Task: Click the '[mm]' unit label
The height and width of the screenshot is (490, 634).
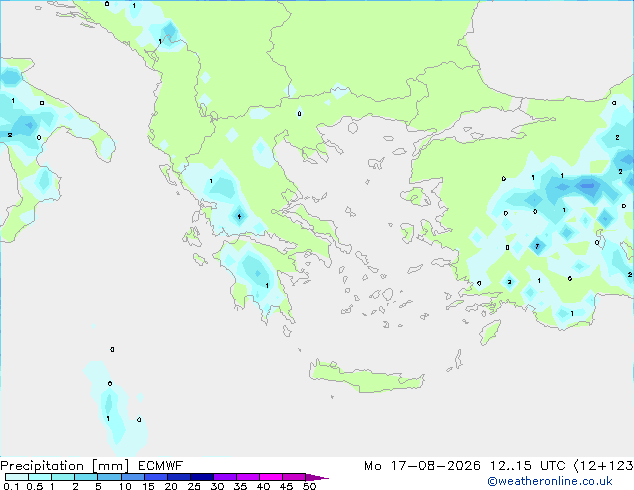Action: 110,466
